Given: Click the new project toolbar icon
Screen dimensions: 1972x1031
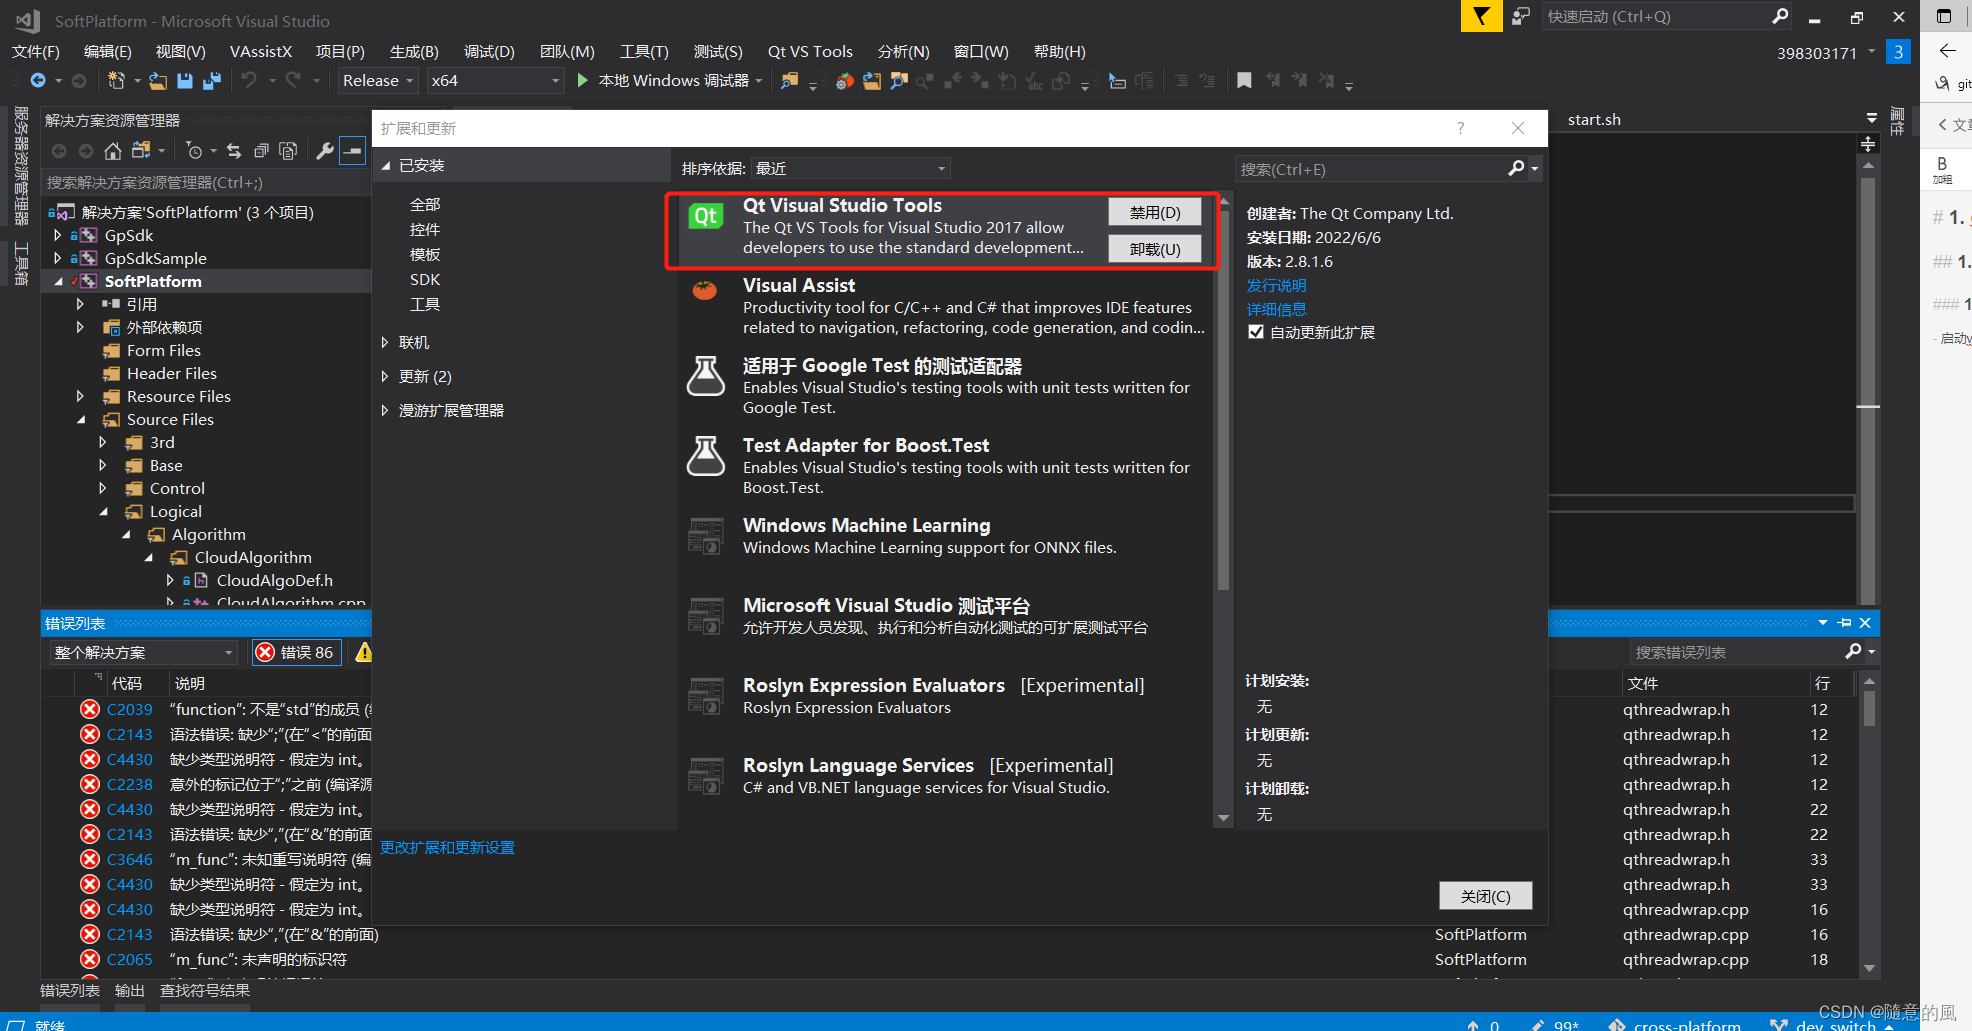Looking at the screenshot, I should pyautogui.click(x=116, y=81).
